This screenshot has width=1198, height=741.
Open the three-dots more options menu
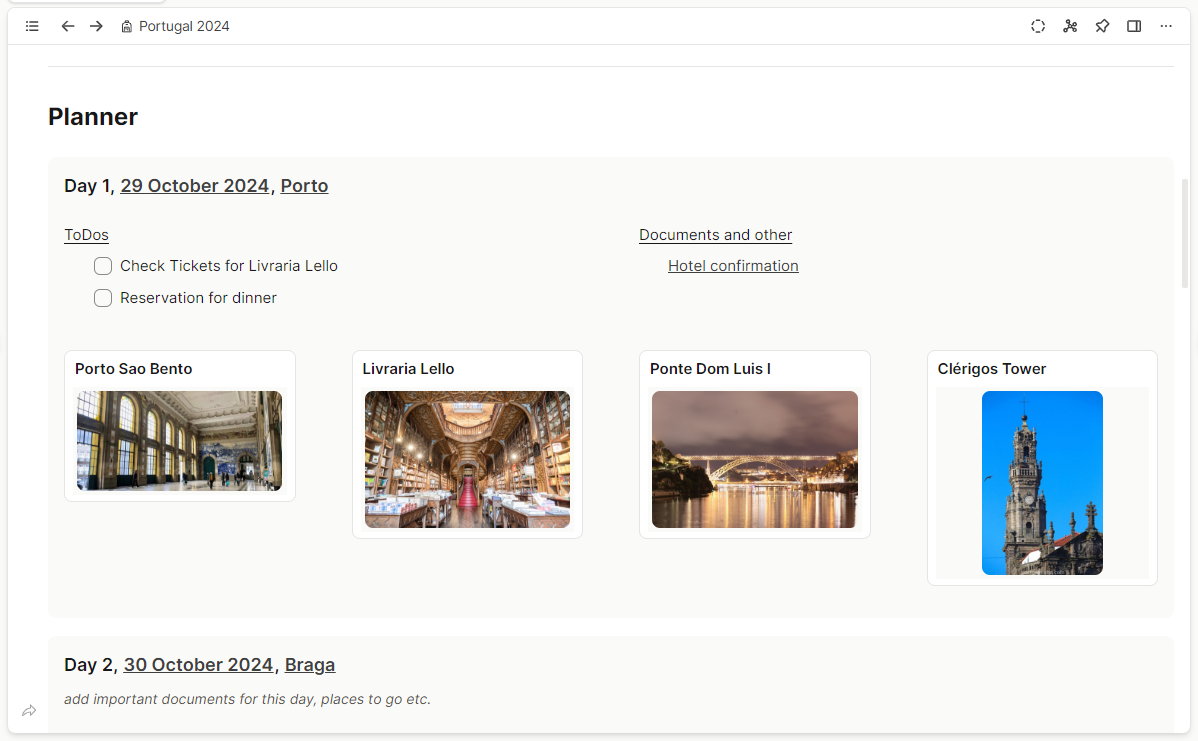1166,26
